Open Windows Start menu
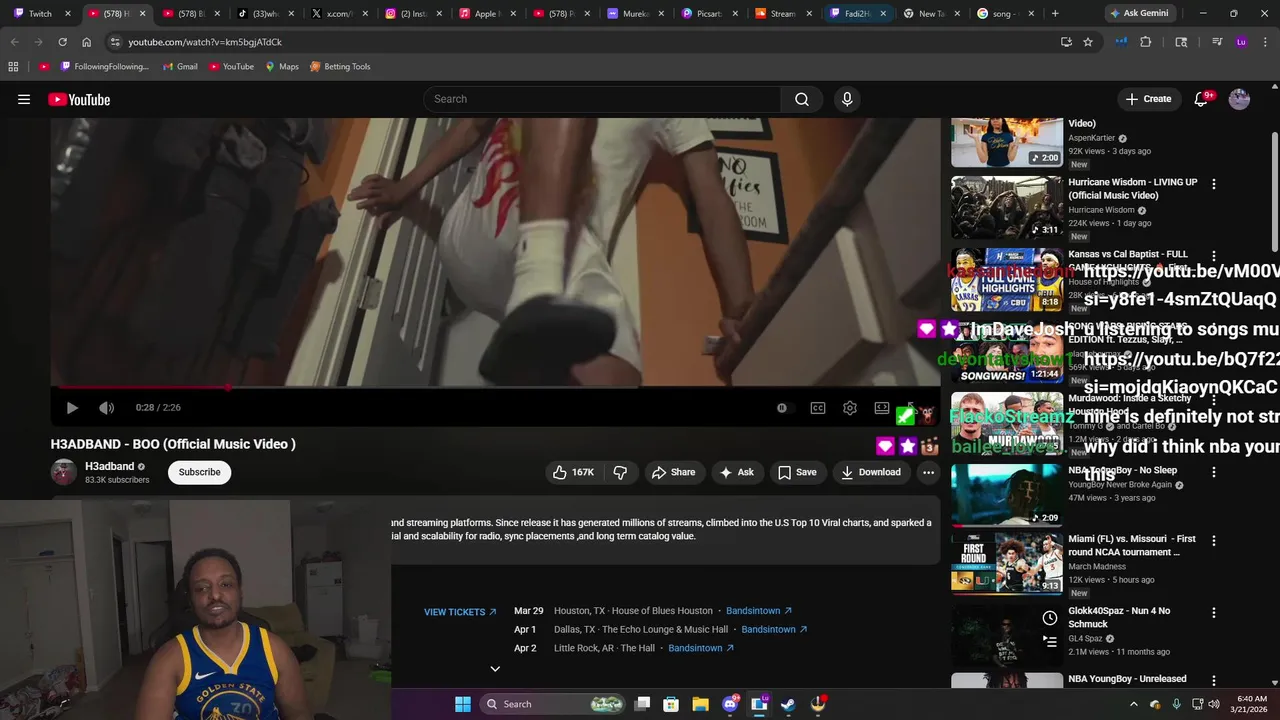Viewport: 1280px width, 720px height. (463, 704)
